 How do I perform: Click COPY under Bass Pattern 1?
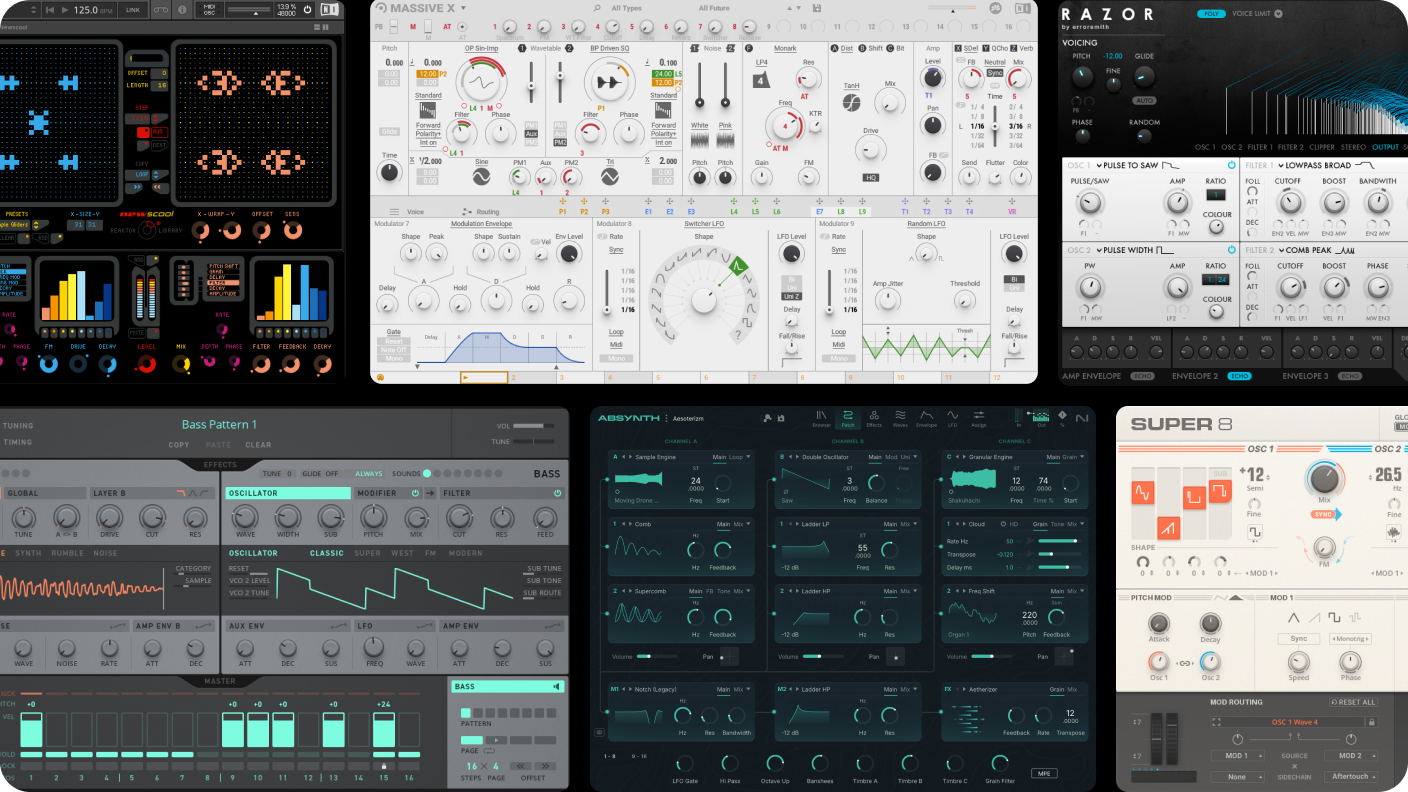click(x=179, y=445)
